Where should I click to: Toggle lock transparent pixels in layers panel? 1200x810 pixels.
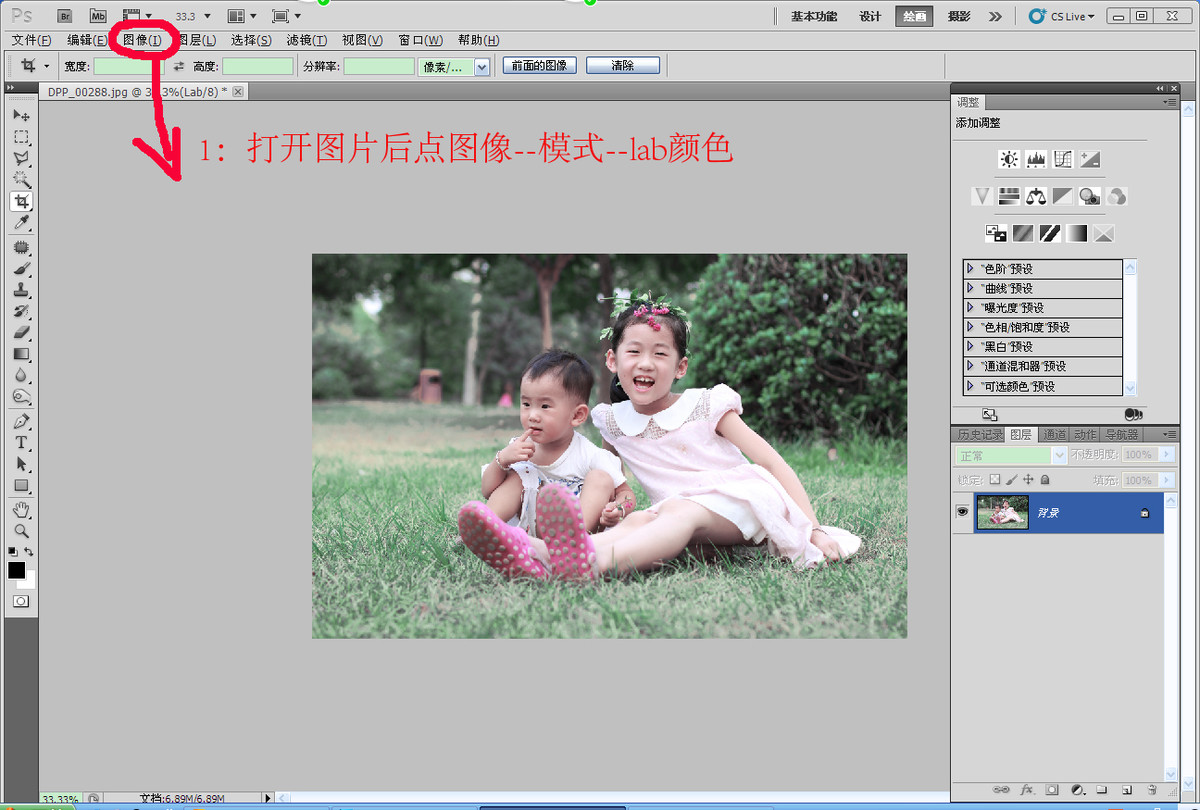click(x=994, y=480)
